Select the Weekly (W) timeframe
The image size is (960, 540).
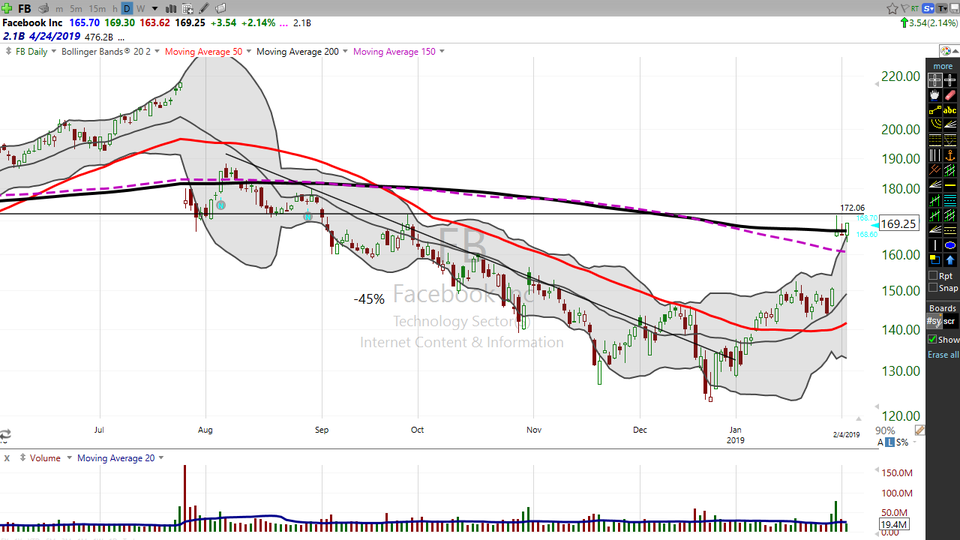coord(141,9)
